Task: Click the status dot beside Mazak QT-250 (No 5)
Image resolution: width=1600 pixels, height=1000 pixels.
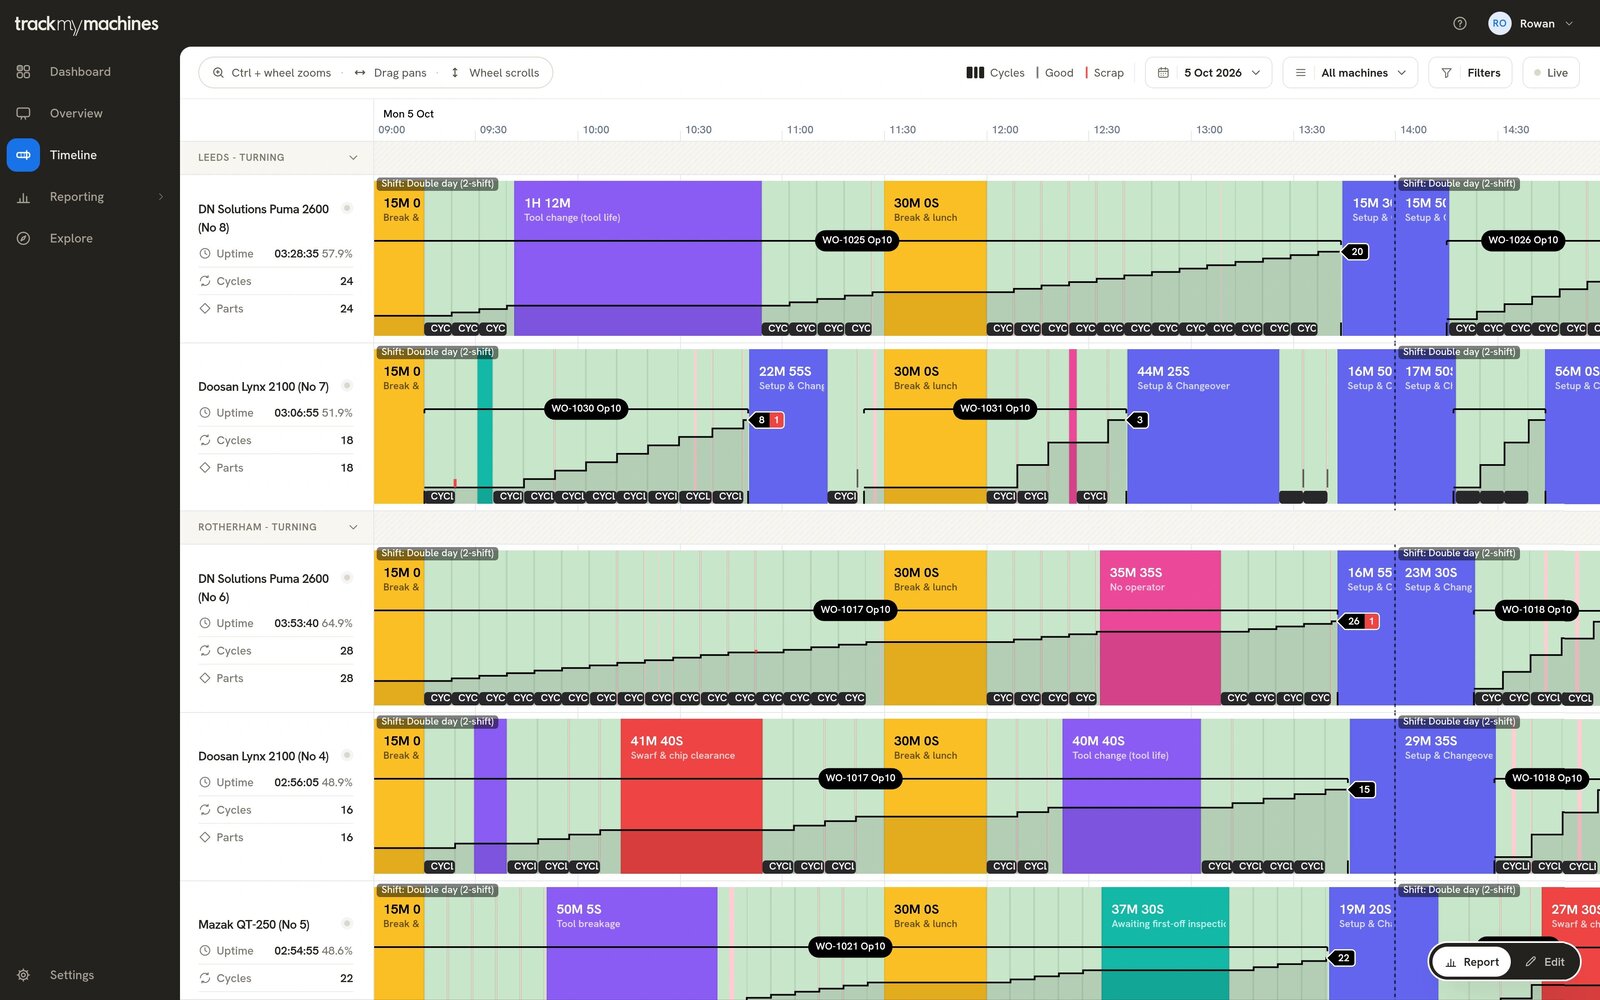Action: click(x=347, y=923)
